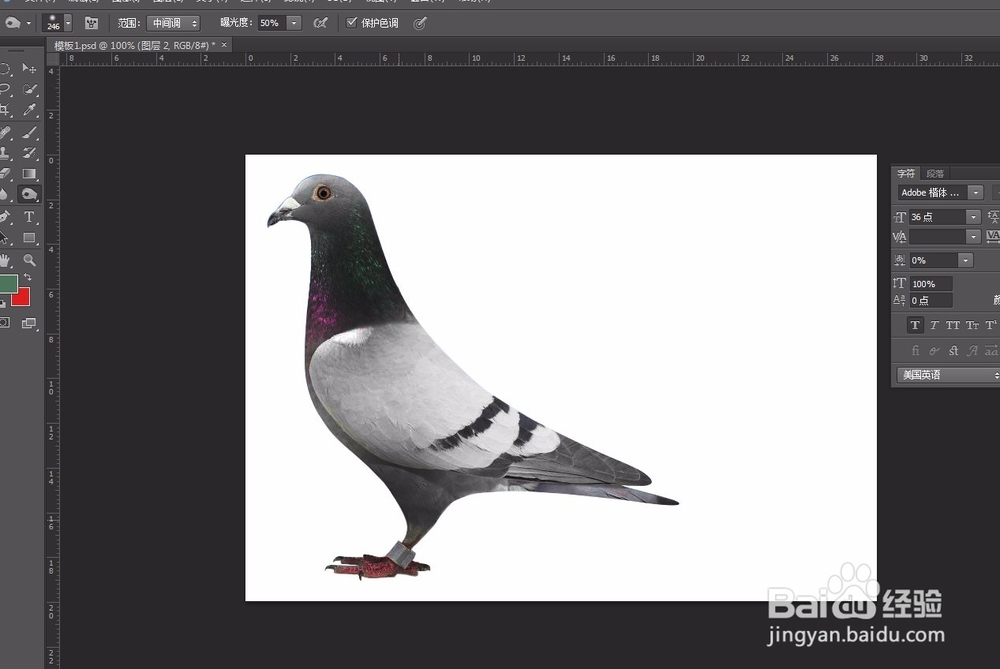Open the 美国英语 language dropdown
This screenshot has width=1000, height=669.
click(x=948, y=375)
